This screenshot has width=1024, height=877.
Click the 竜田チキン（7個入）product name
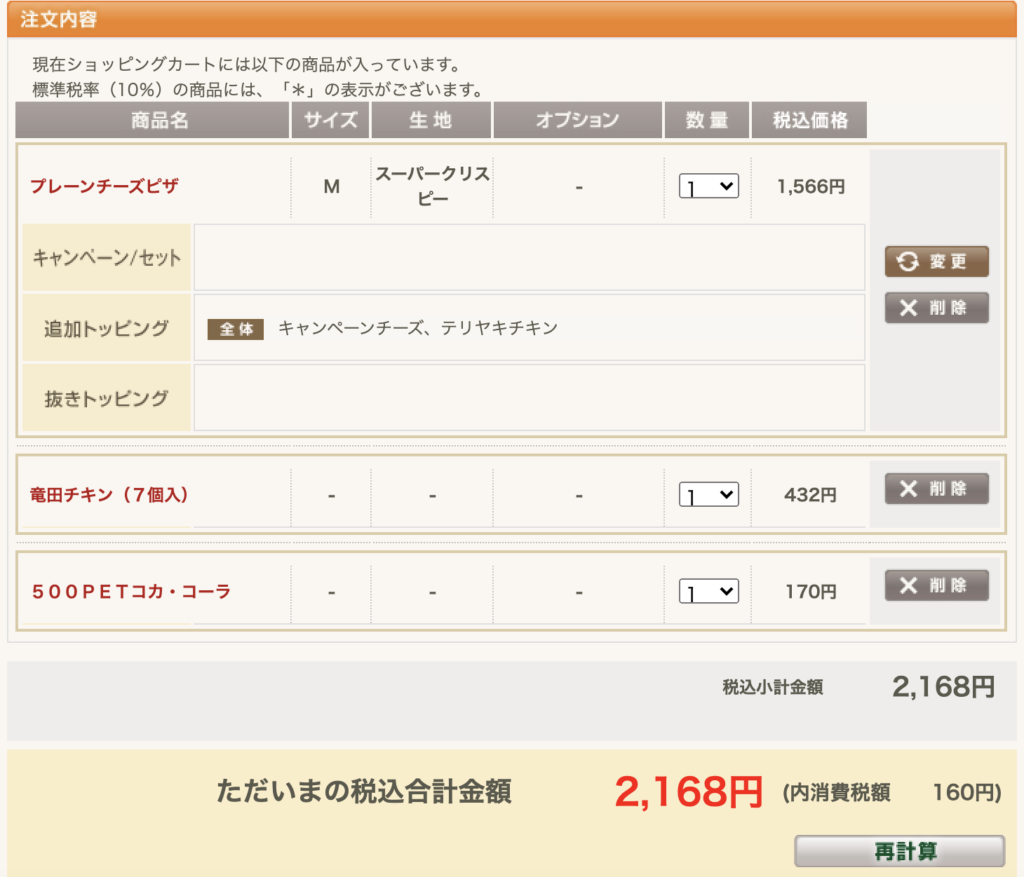109,494
